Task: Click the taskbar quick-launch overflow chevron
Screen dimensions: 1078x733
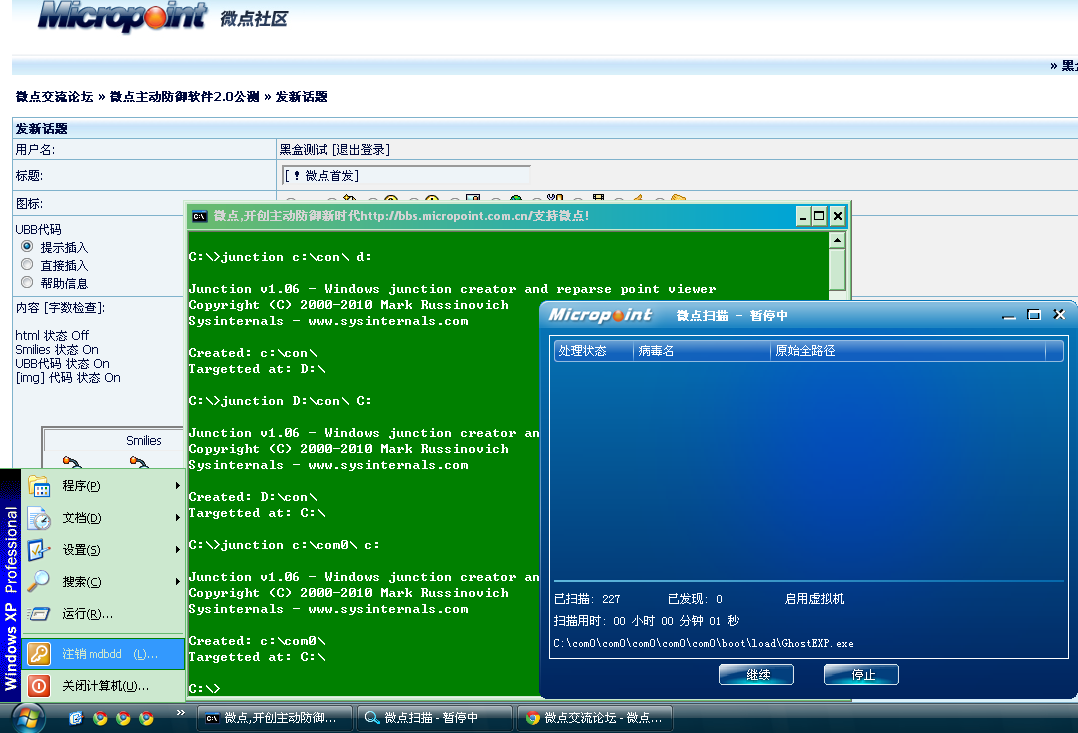Action: point(181,712)
